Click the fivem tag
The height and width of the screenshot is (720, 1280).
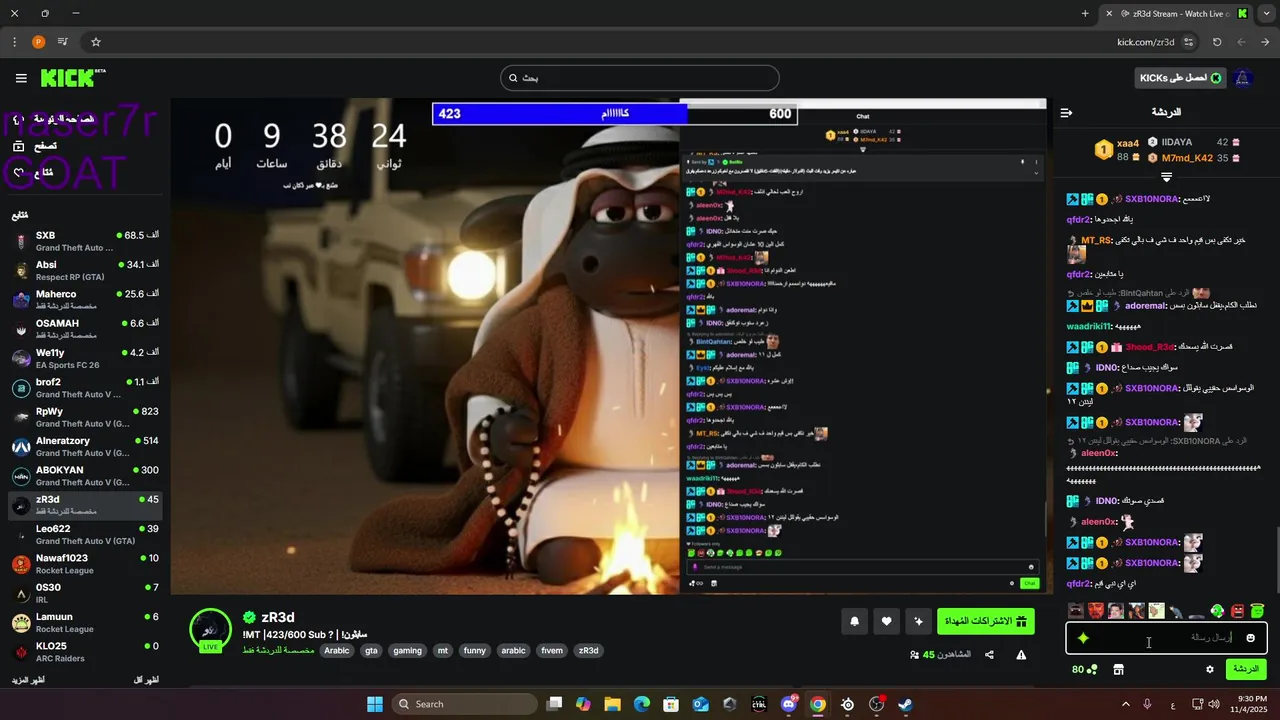(551, 650)
